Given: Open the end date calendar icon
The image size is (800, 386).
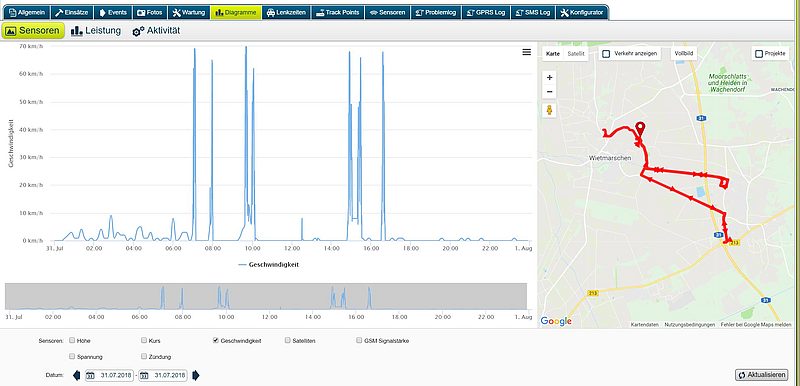Looking at the screenshot, I should (x=144, y=376).
